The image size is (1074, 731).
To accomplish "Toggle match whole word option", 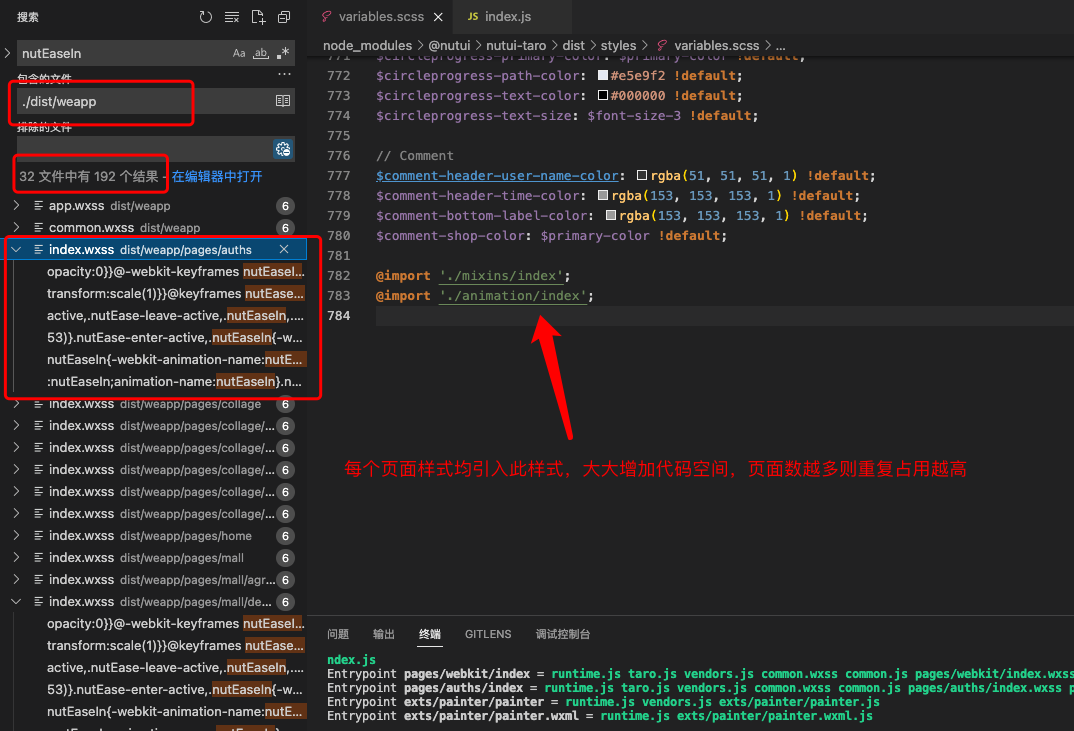I will [261, 53].
